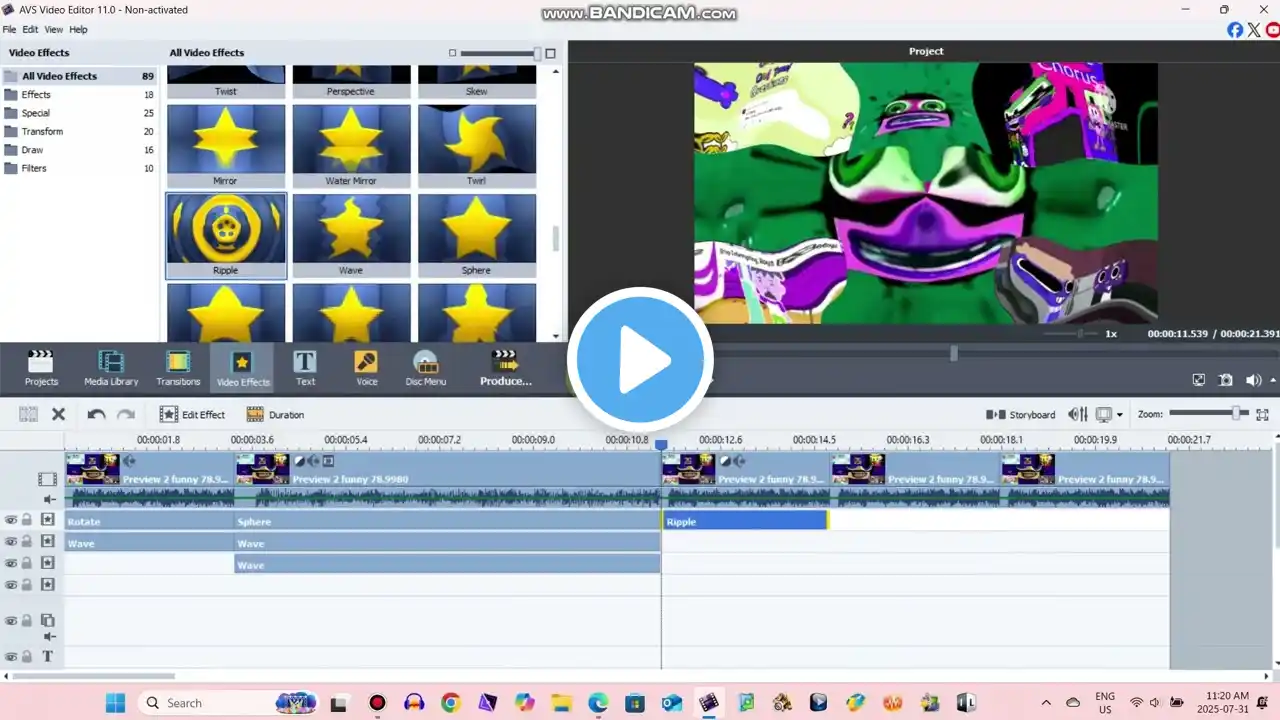Adjust the effect thumbnail size slider

pyautogui.click(x=502, y=53)
